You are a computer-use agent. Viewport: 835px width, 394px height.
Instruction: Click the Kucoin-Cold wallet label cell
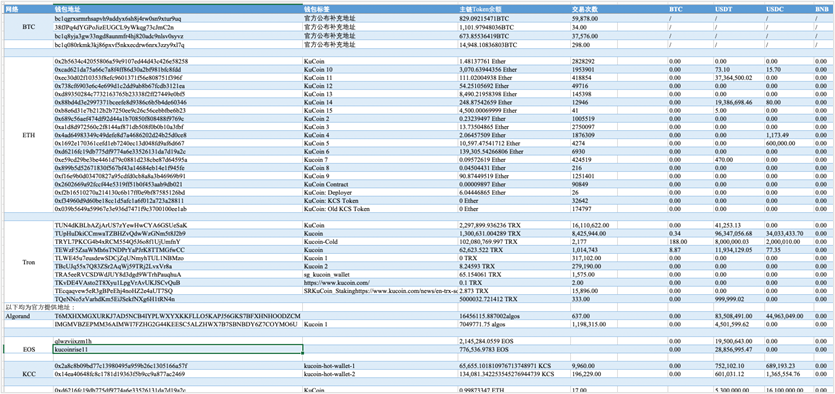[380, 241]
